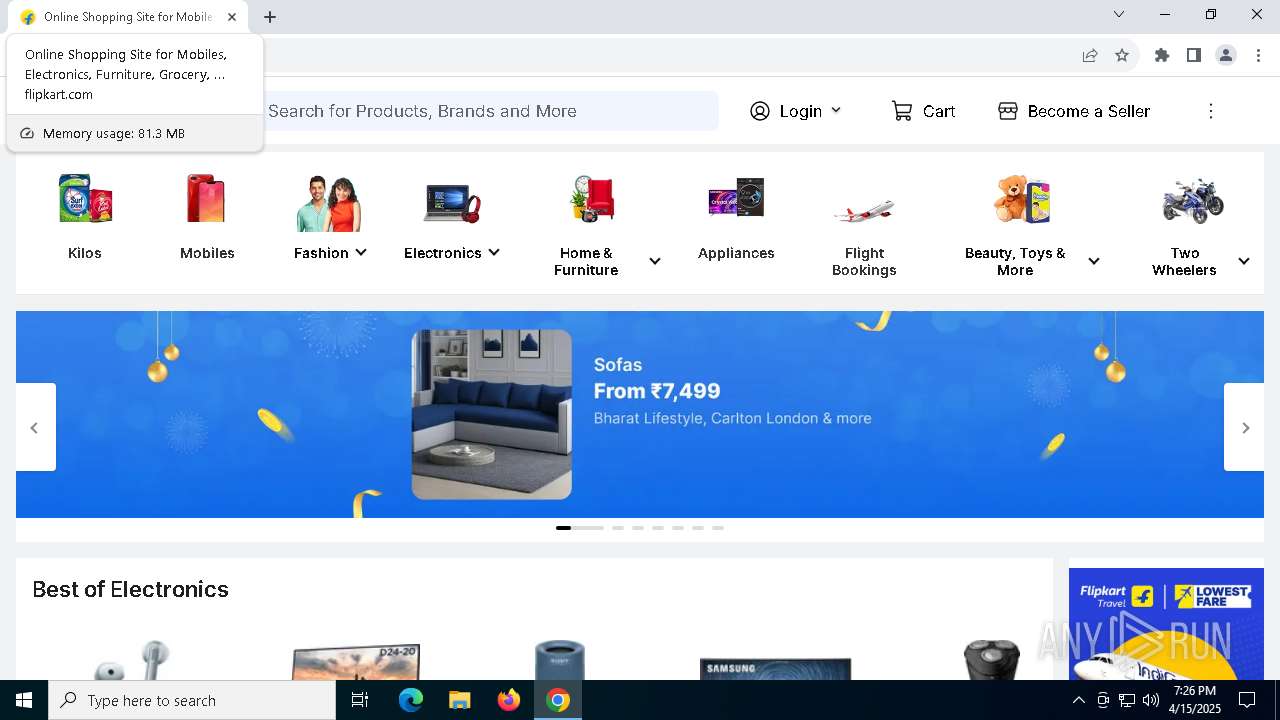Open the Mobiles category phone icon
Screen dimensions: 1280x720
tap(207, 199)
